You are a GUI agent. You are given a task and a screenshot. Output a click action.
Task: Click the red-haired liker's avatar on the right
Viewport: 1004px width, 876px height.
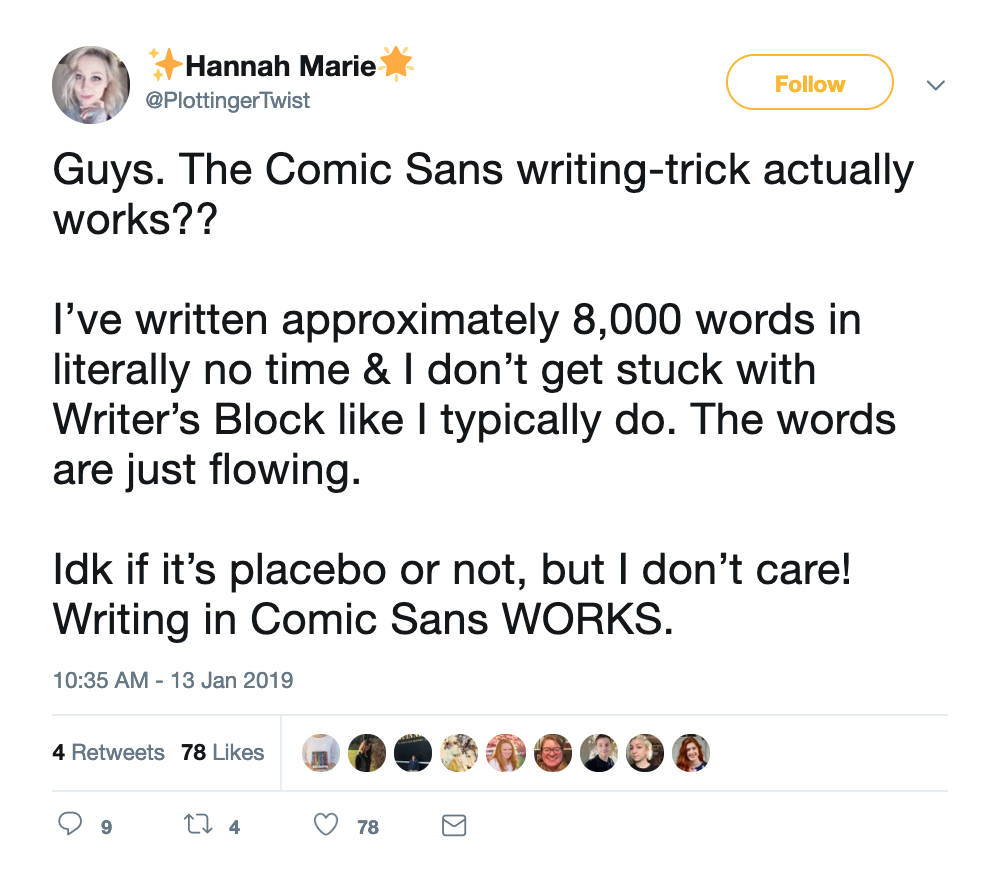click(691, 753)
